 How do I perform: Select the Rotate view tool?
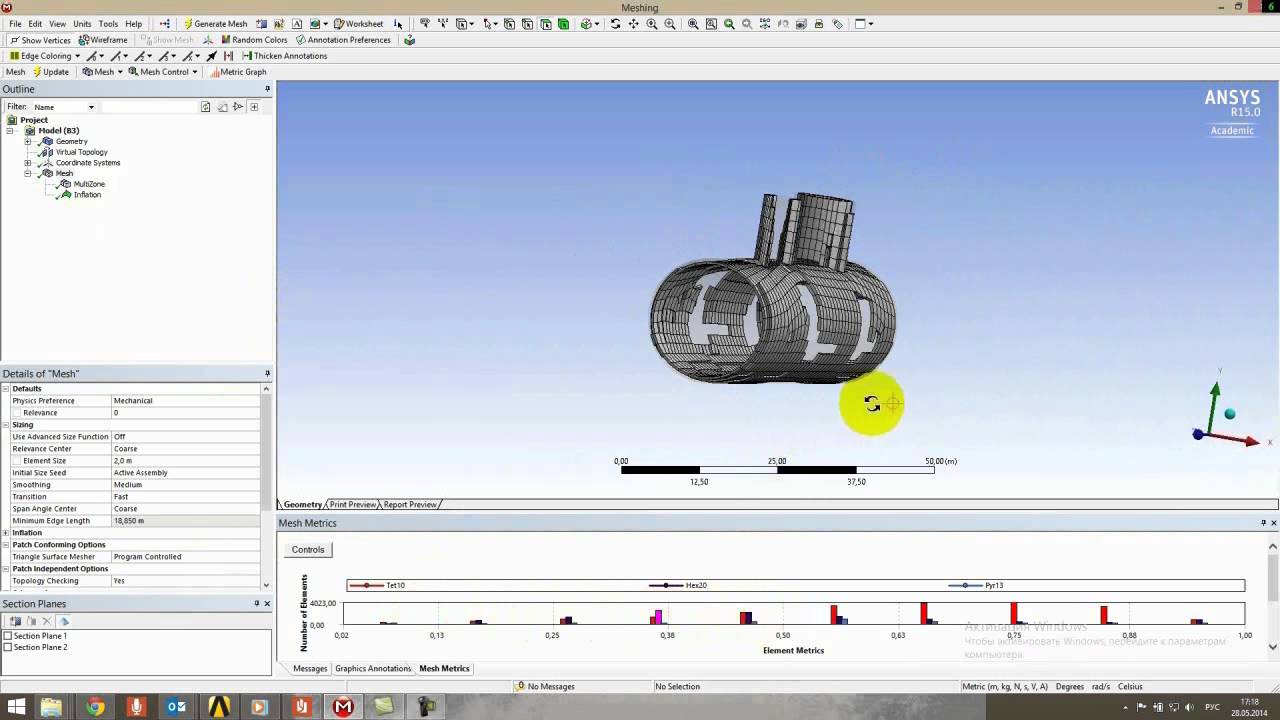(x=615, y=24)
